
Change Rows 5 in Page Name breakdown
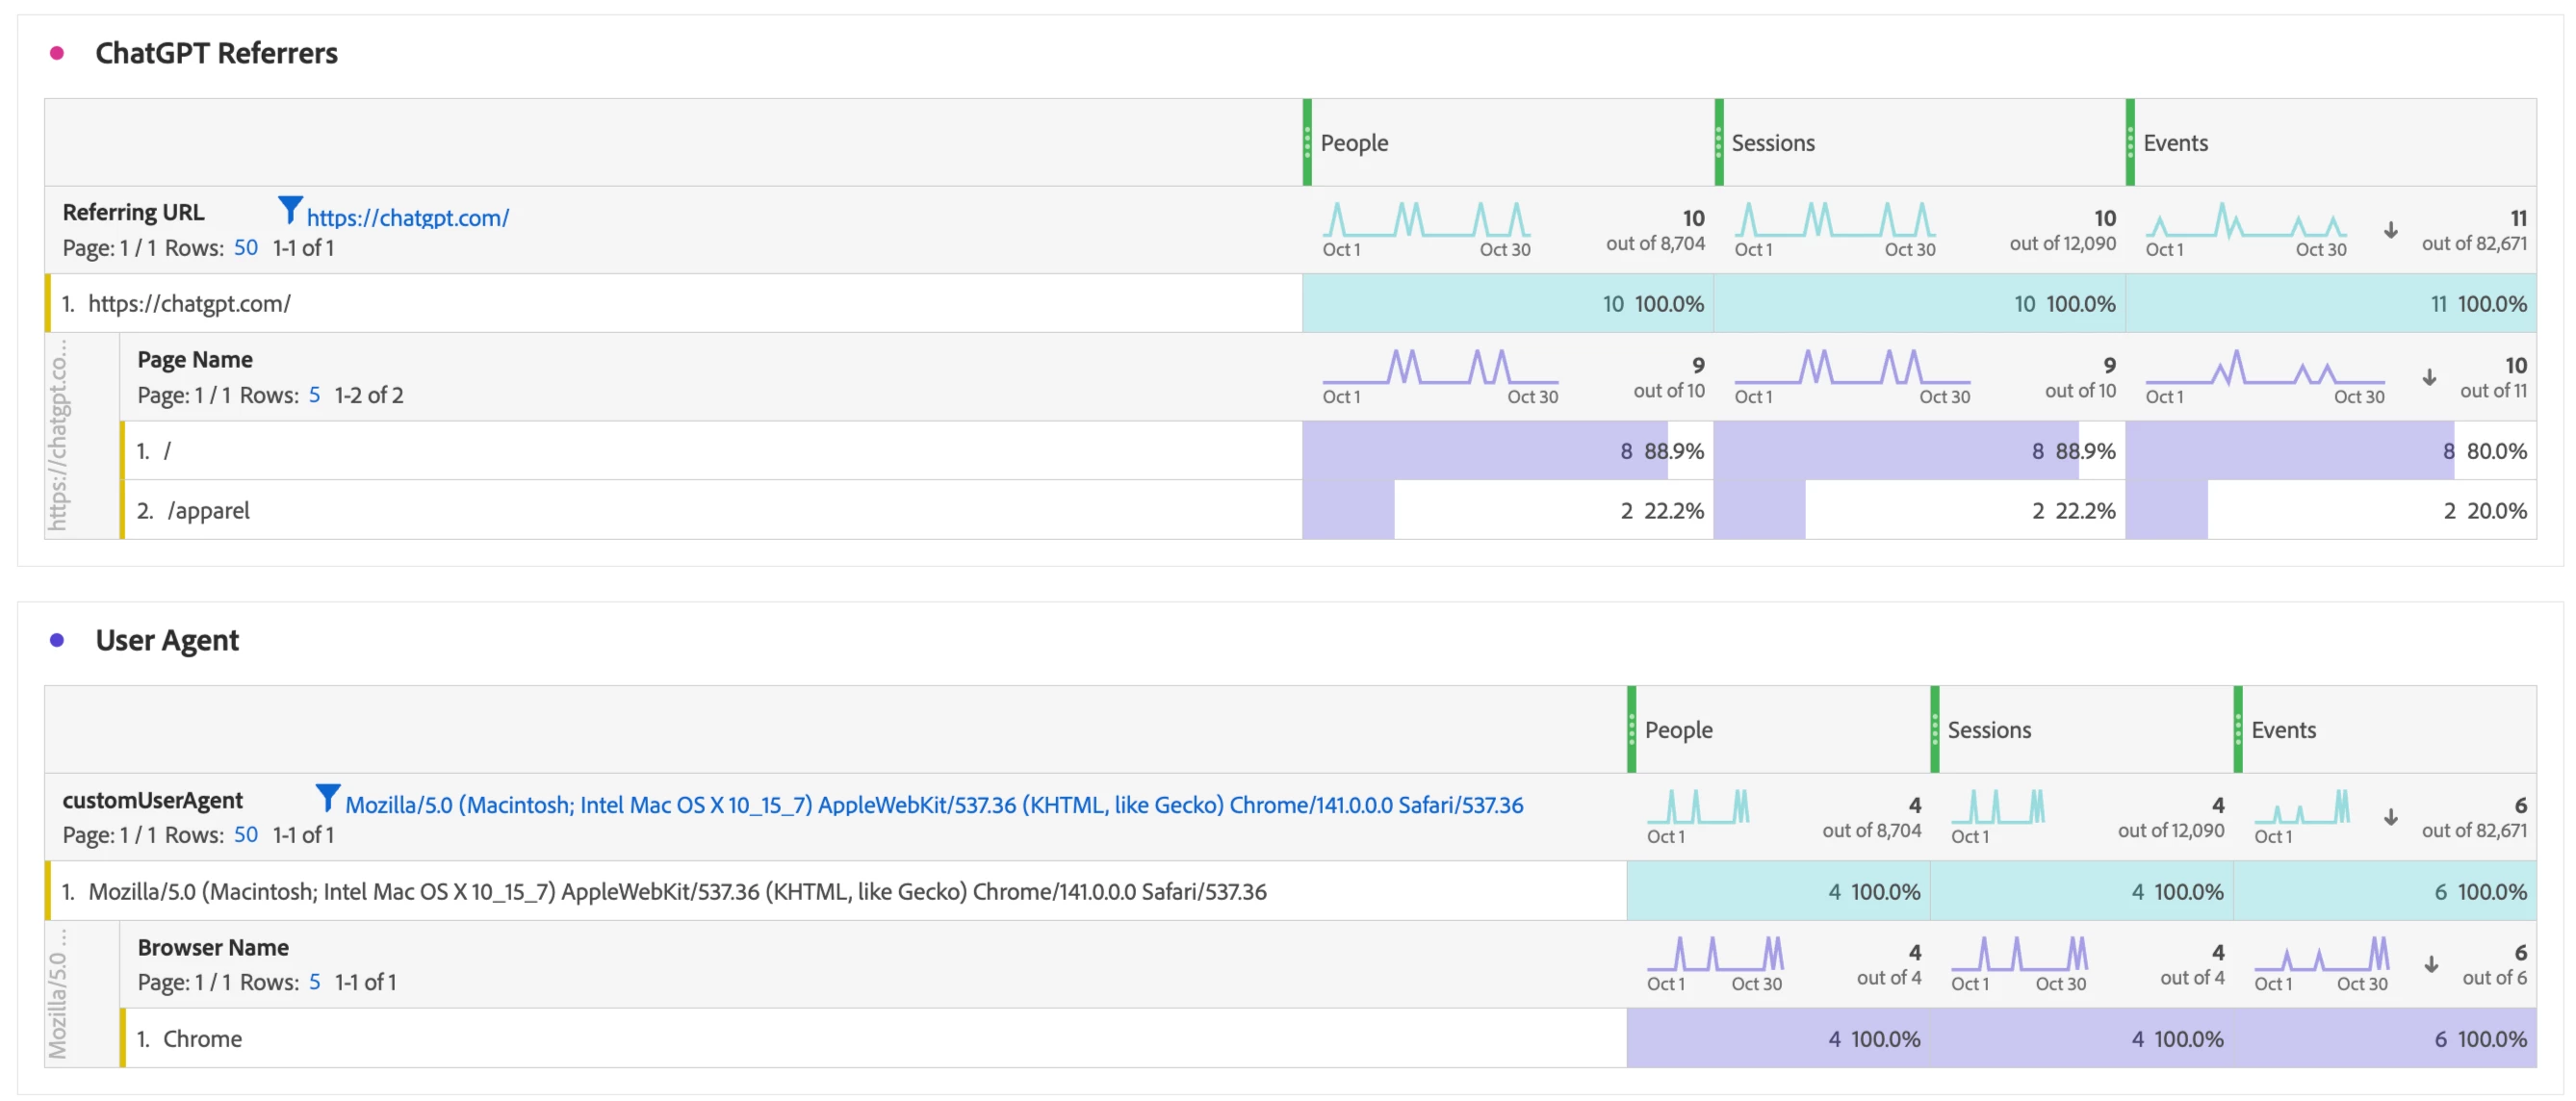click(314, 395)
